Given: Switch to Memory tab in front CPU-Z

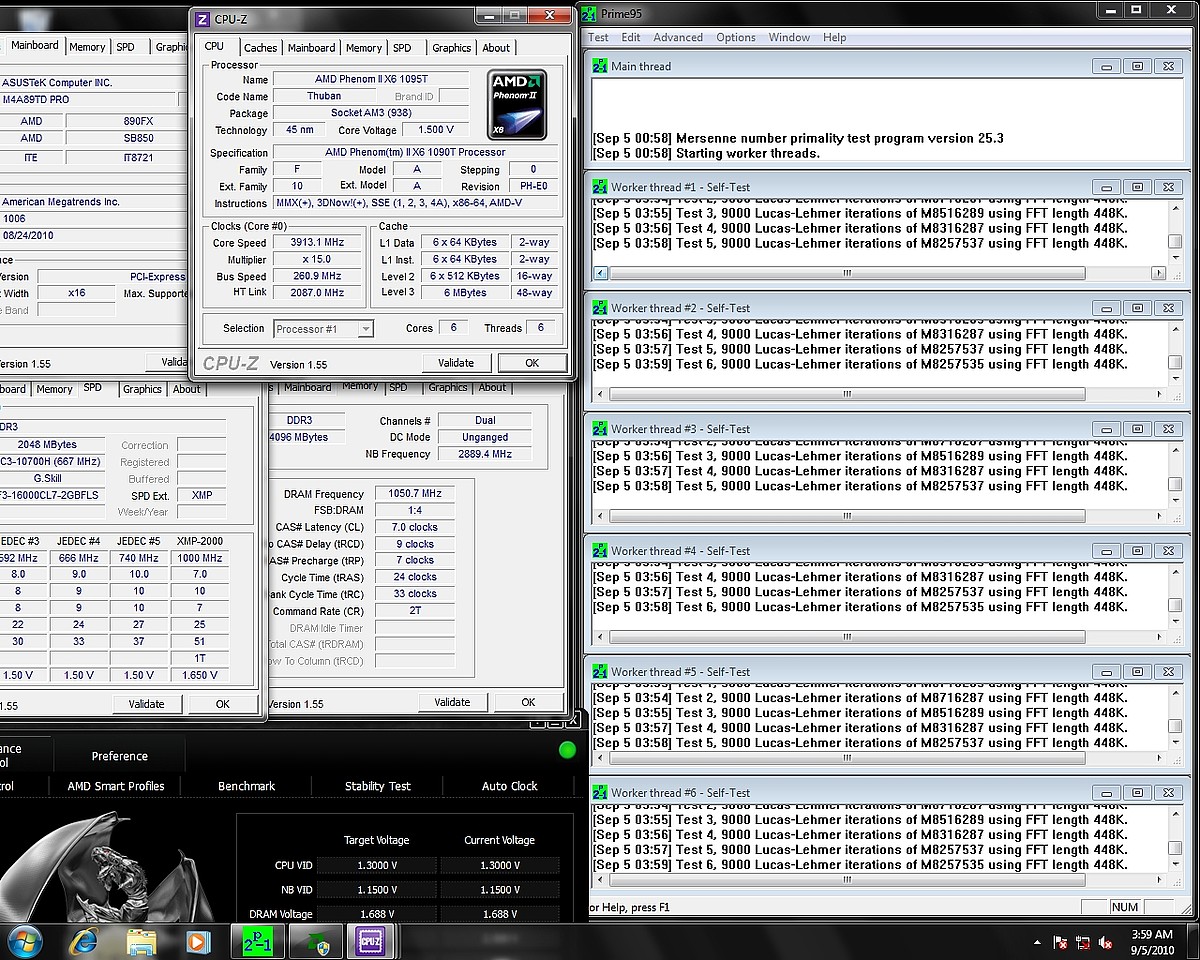Looking at the screenshot, I should (x=364, y=47).
